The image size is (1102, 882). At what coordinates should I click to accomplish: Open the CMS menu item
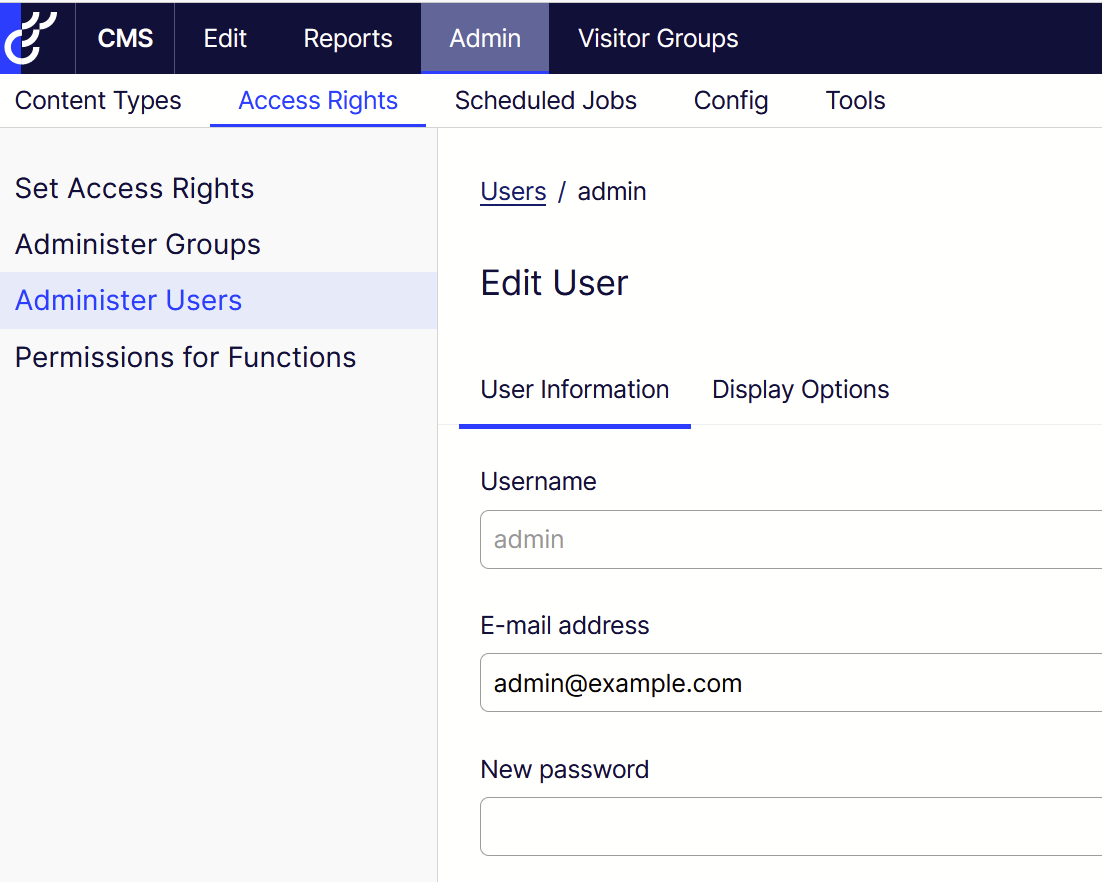tap(125, 39)
